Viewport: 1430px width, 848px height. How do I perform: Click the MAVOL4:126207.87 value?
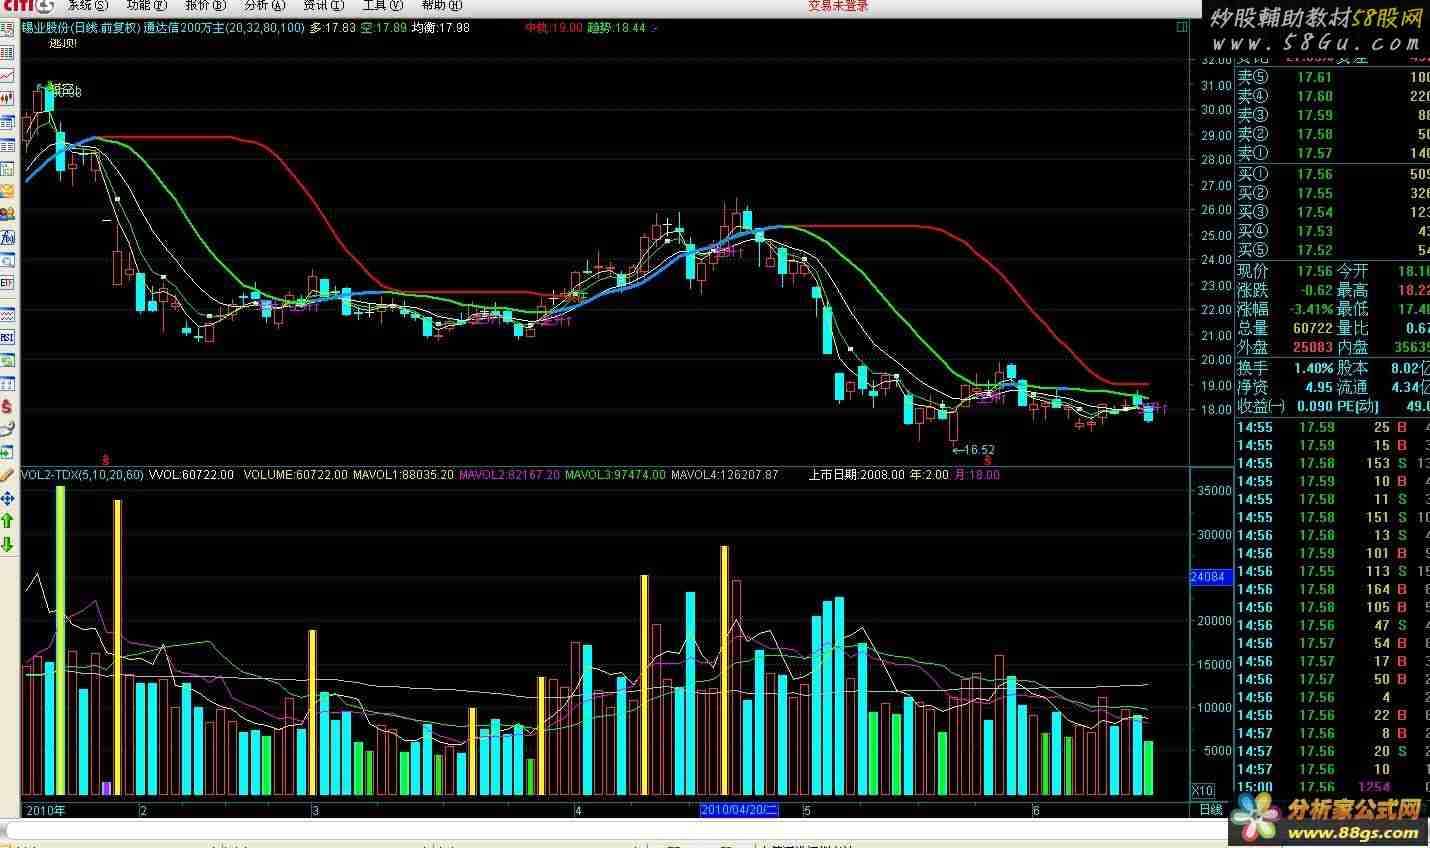click(x=725, y=475)
